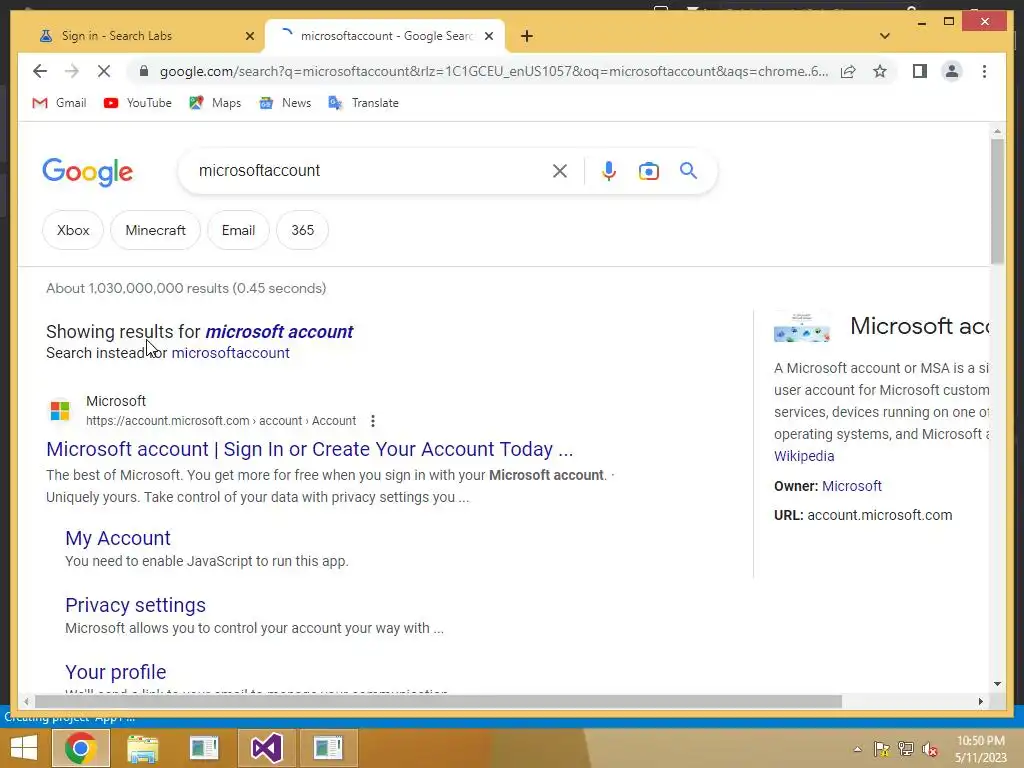The image size is (1024, 768).
Task: Click inside the Google search box
Action: [369, 171]
